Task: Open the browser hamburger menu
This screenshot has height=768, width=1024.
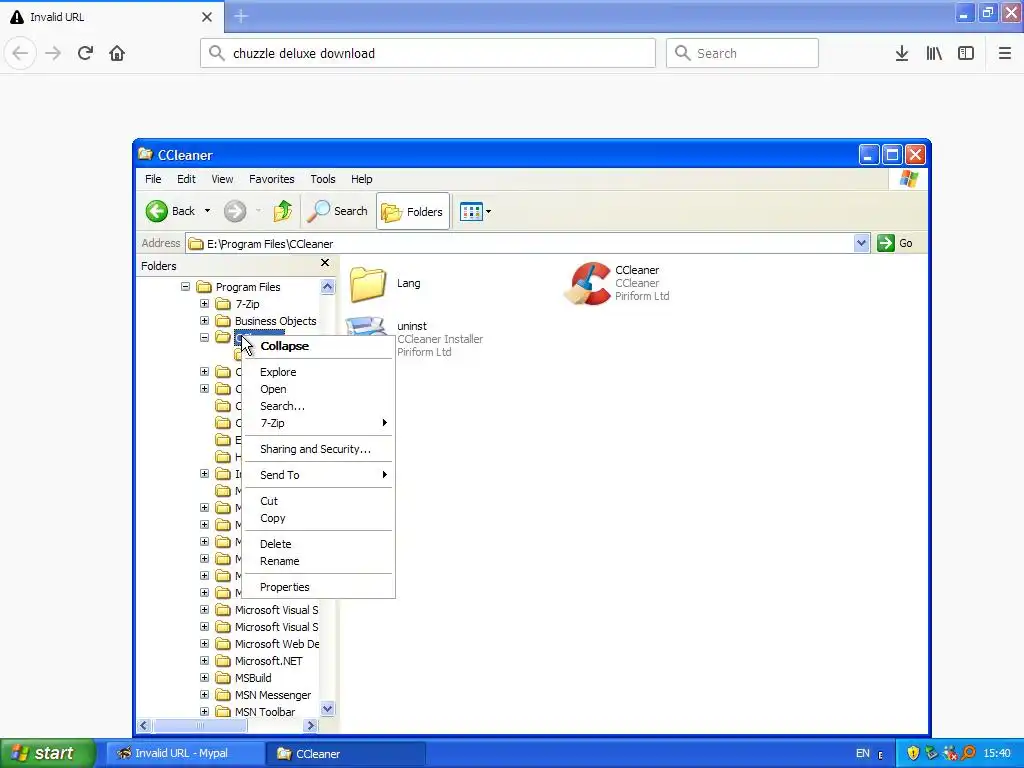Action: 1005,53
